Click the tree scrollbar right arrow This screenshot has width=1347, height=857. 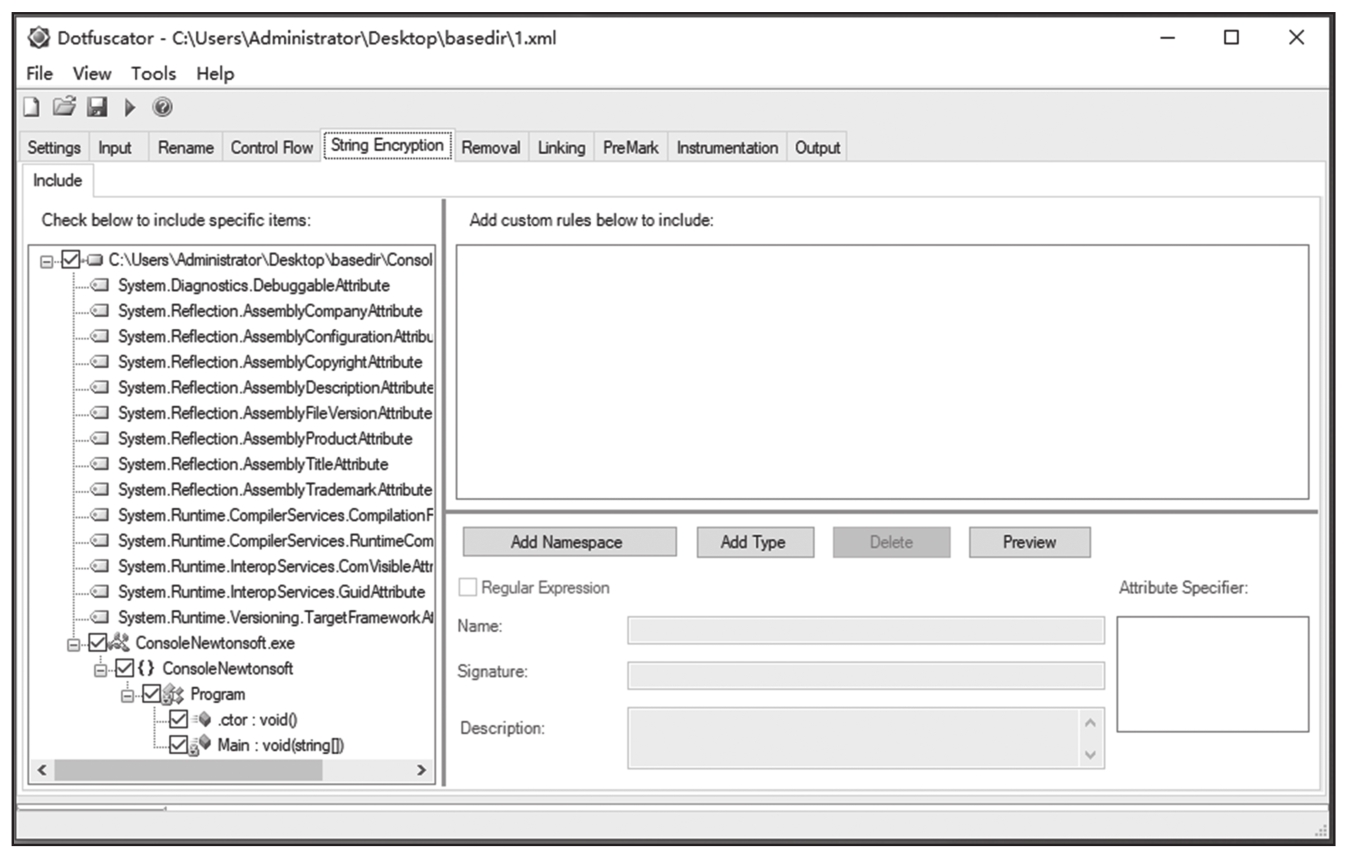click(x=421, y=770)
